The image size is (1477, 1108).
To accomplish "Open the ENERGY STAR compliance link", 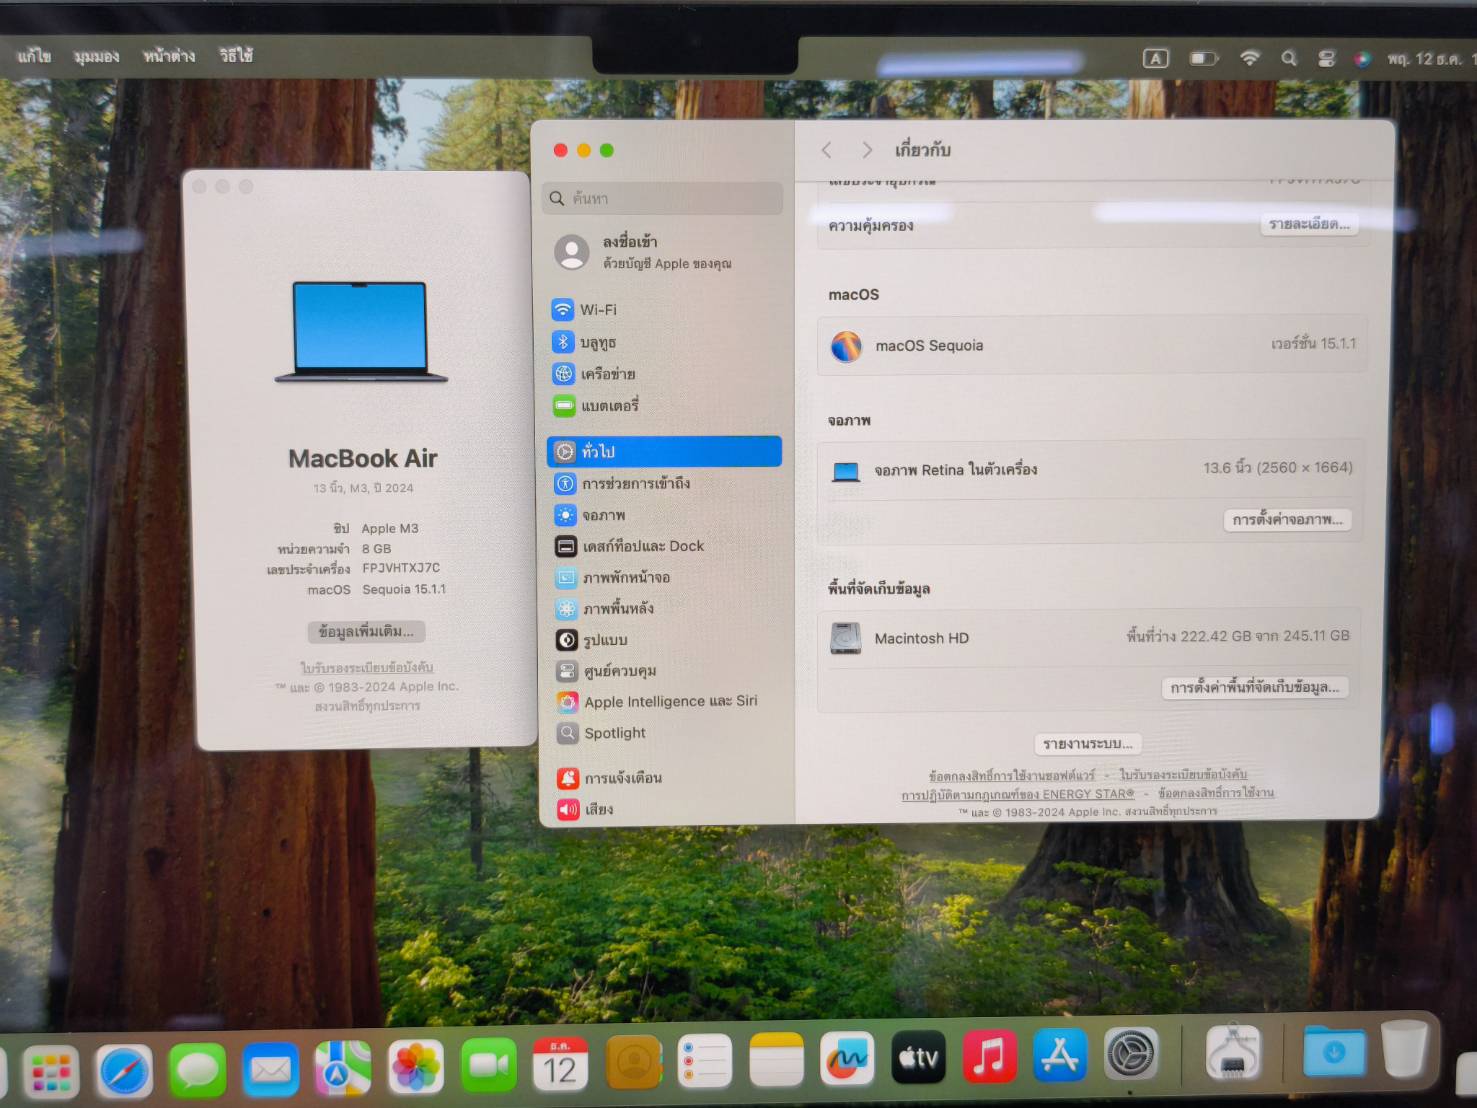I will click(1017, 795).
